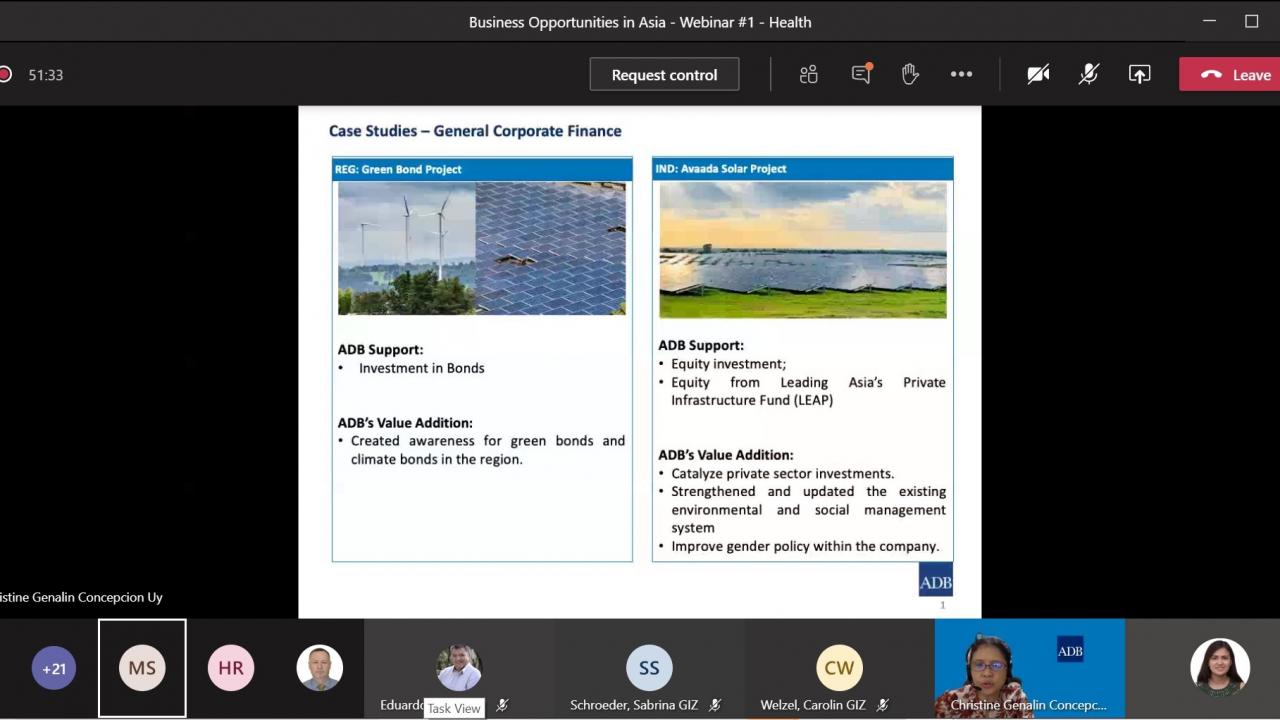Select Christine Genalin Concepcion video tile
1280x720 pixels.
(x=1029, y=669)
